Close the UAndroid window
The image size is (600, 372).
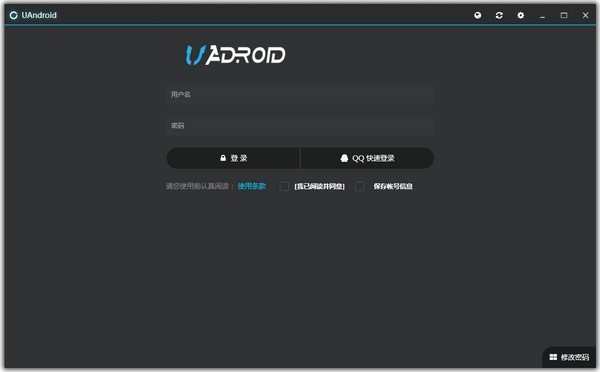[x=585, y=15]
